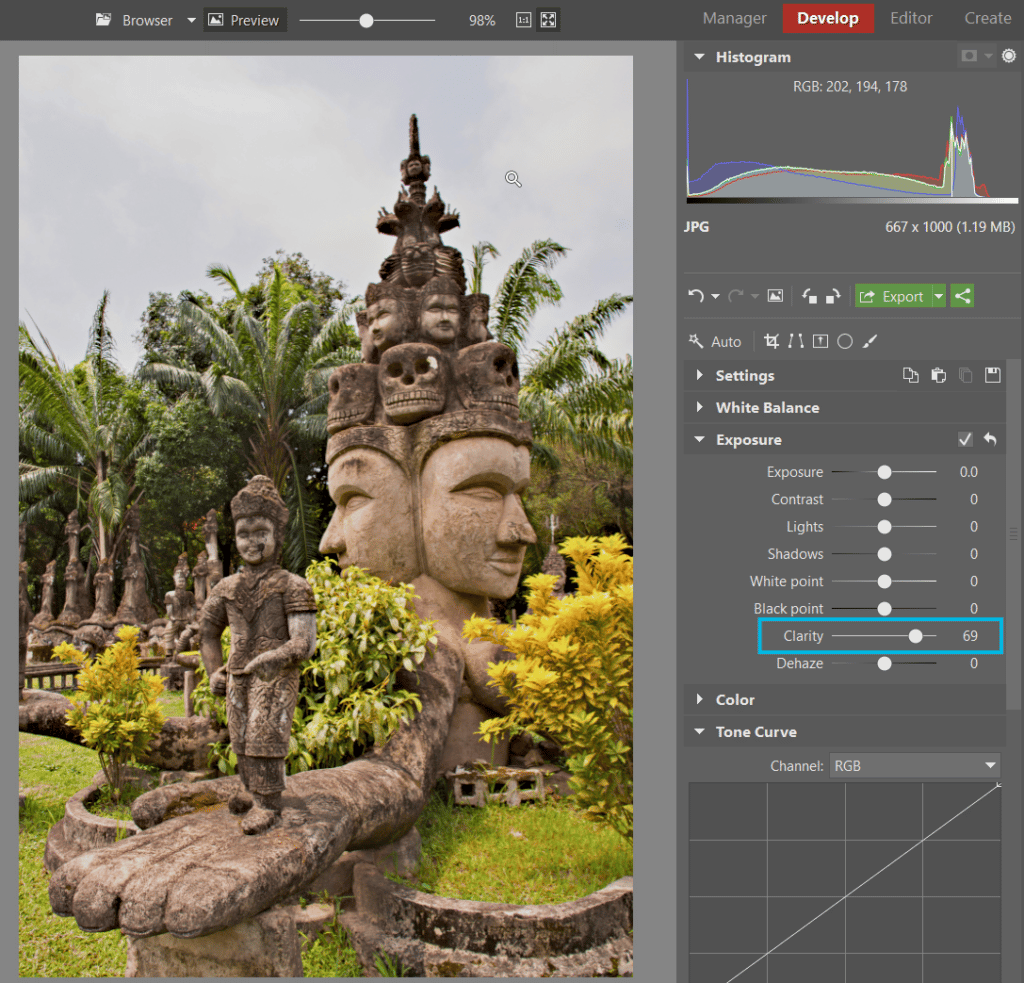The height and width of the screenshot is (983, 1024).
Task: Undo the last adjustment
Action: pyautogui.click(x=696, y=296)
